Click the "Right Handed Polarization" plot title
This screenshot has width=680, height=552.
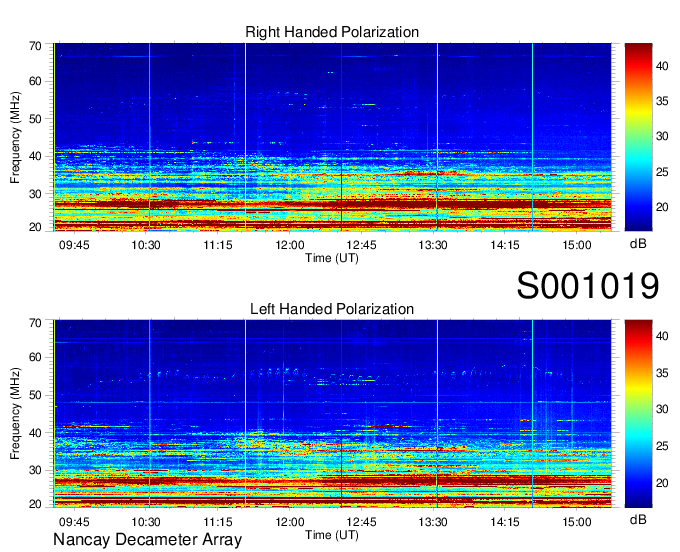tap(332, 32)
